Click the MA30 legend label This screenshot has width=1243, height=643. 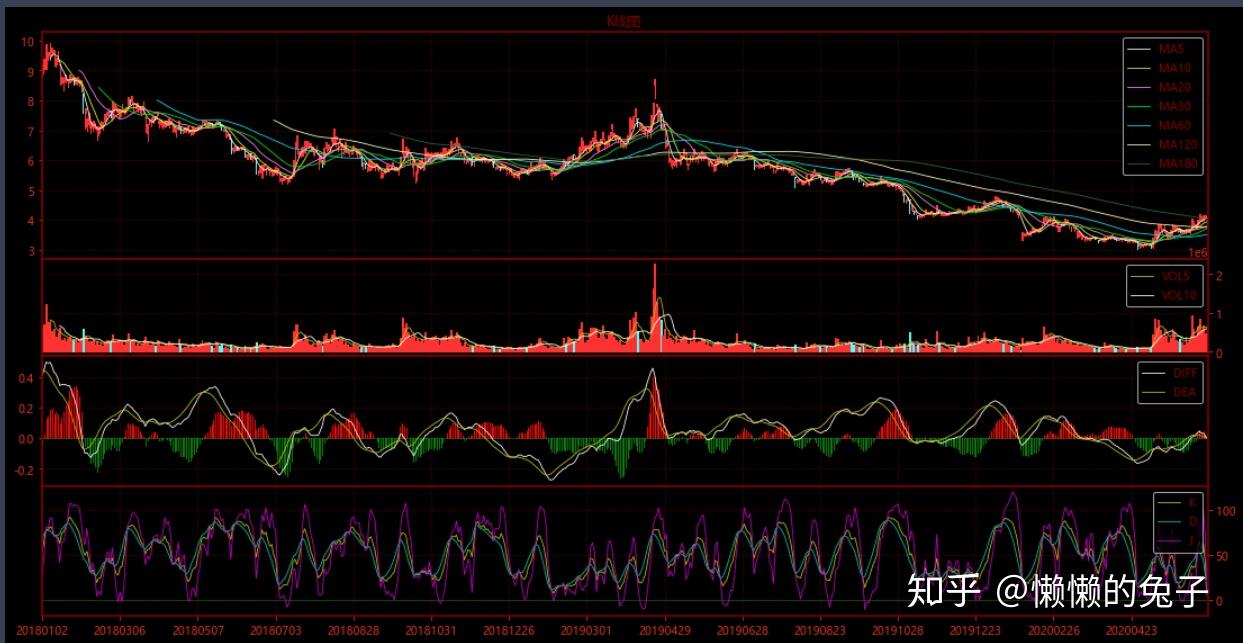[1178, 106]
